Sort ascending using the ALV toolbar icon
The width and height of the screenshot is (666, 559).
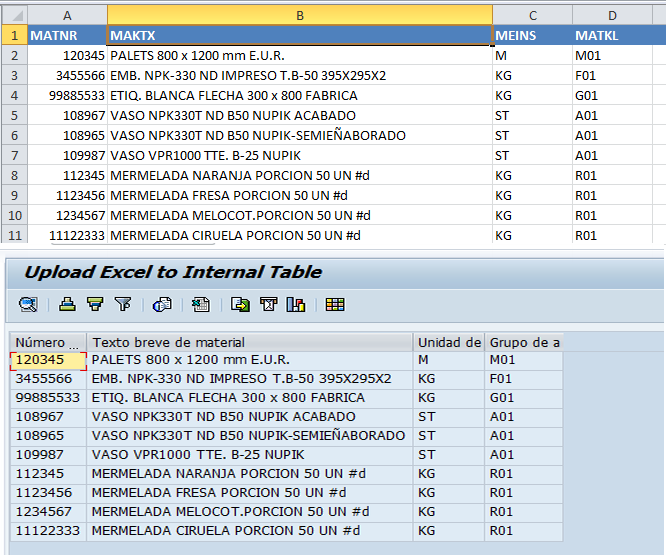[x=67, y=305]
